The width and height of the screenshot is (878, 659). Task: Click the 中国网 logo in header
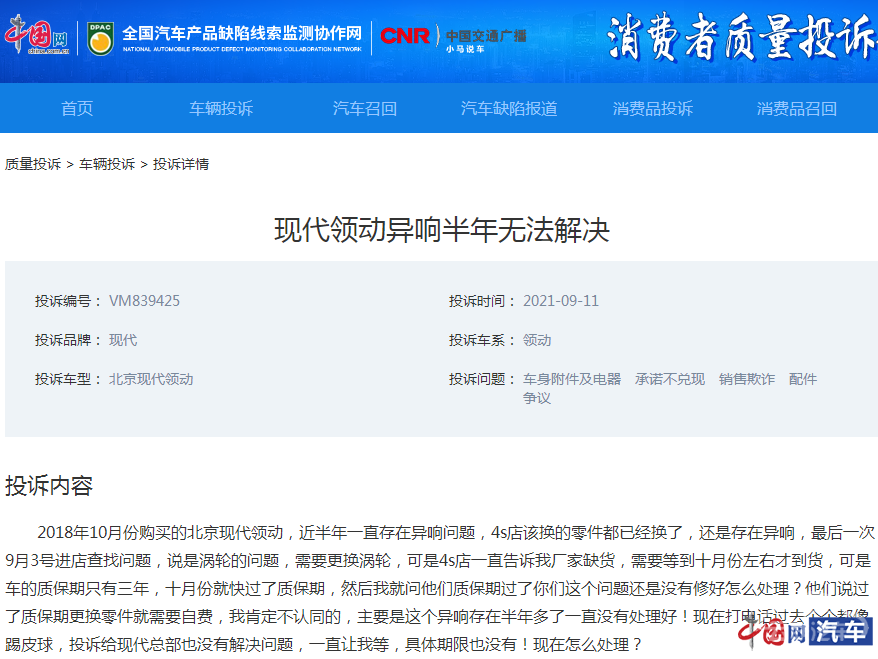(x=37, y=35)
